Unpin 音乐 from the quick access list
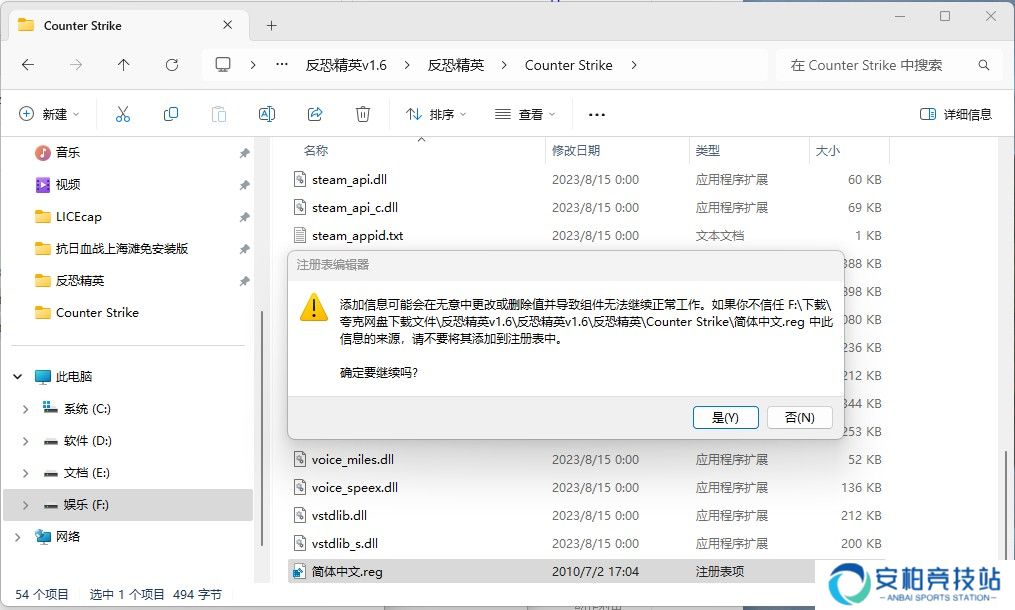The height and width of the screenshot is (610, 1015). click(x=243, y=153)
